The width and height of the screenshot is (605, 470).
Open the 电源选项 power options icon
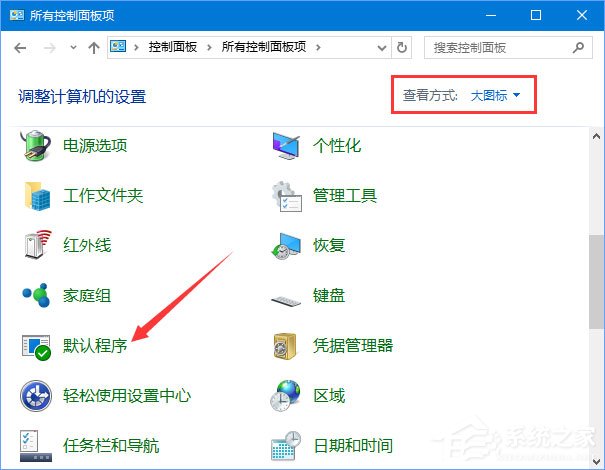click(x=37, y=146)
